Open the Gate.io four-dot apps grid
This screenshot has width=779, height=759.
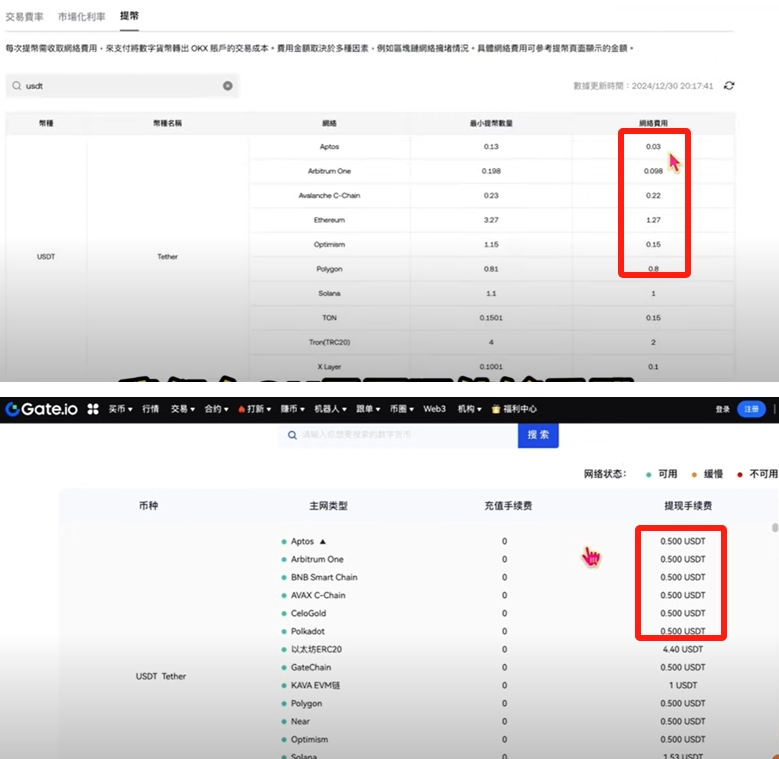point(93,409)
